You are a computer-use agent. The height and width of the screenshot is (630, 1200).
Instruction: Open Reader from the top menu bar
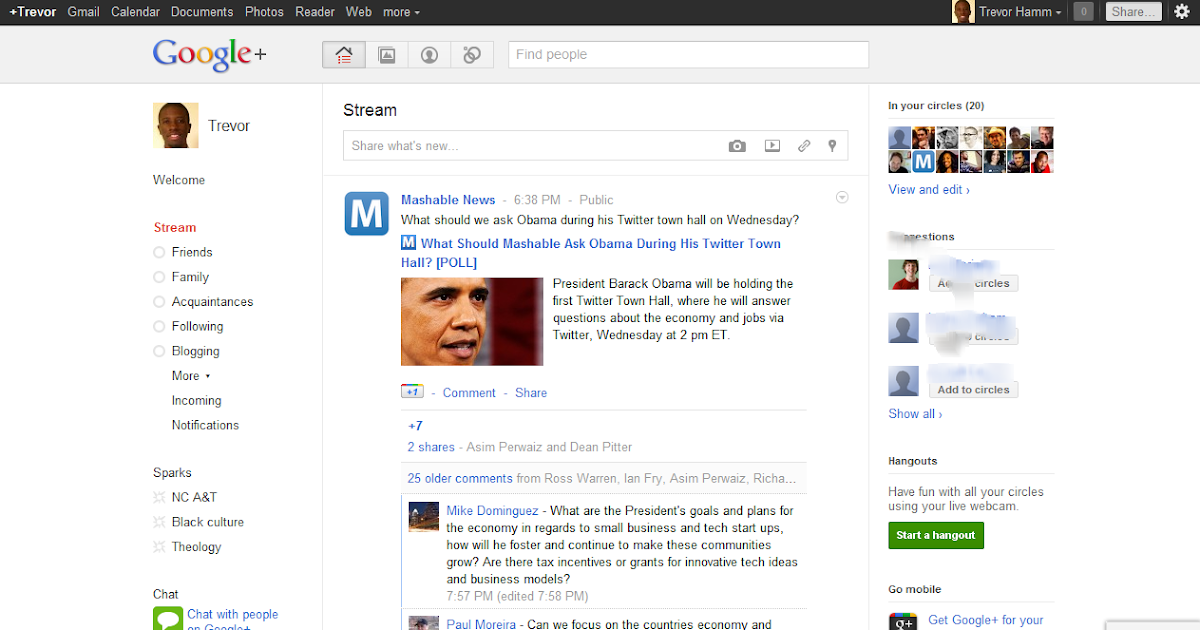315,11
